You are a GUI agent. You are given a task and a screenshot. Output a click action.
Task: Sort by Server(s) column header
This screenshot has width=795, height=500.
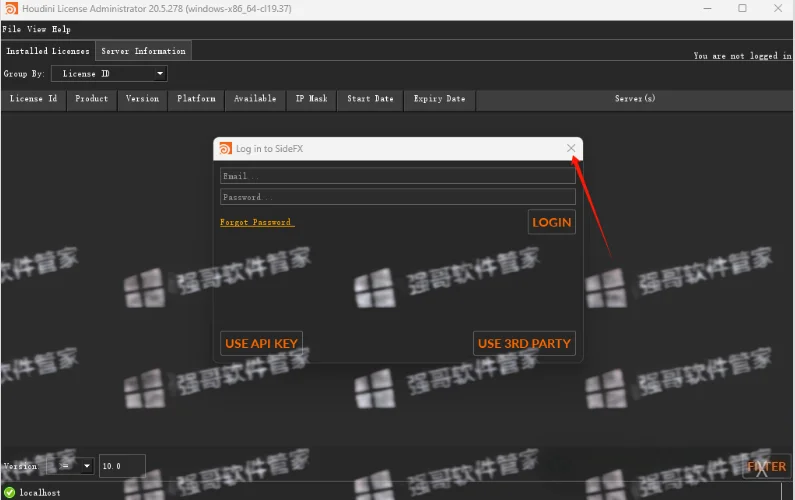tap(635, 99)
